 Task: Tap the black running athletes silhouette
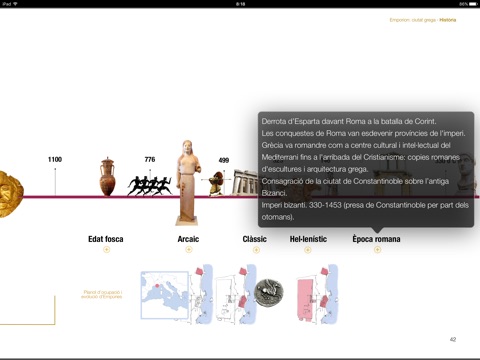(150, 186)
